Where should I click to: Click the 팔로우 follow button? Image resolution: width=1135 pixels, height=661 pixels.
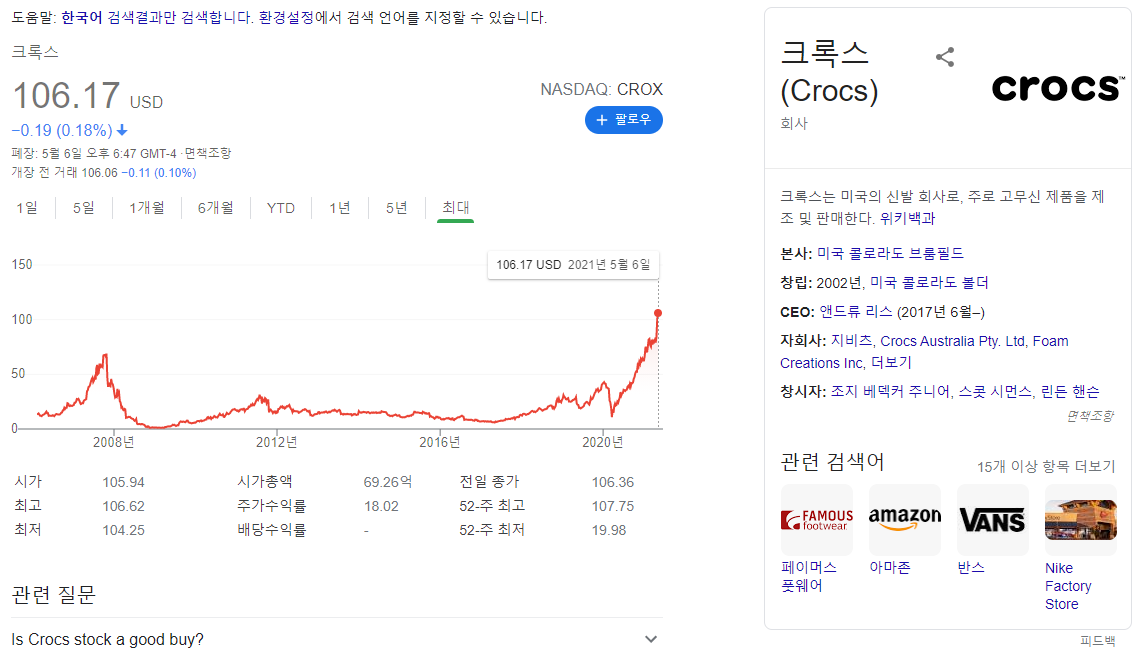623,119
